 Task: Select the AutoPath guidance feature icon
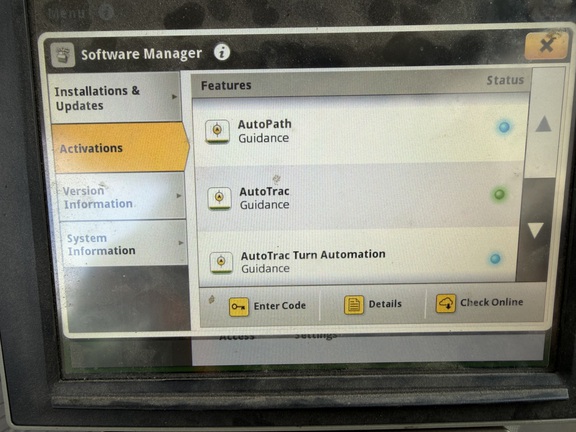click(x=217, y=131)
